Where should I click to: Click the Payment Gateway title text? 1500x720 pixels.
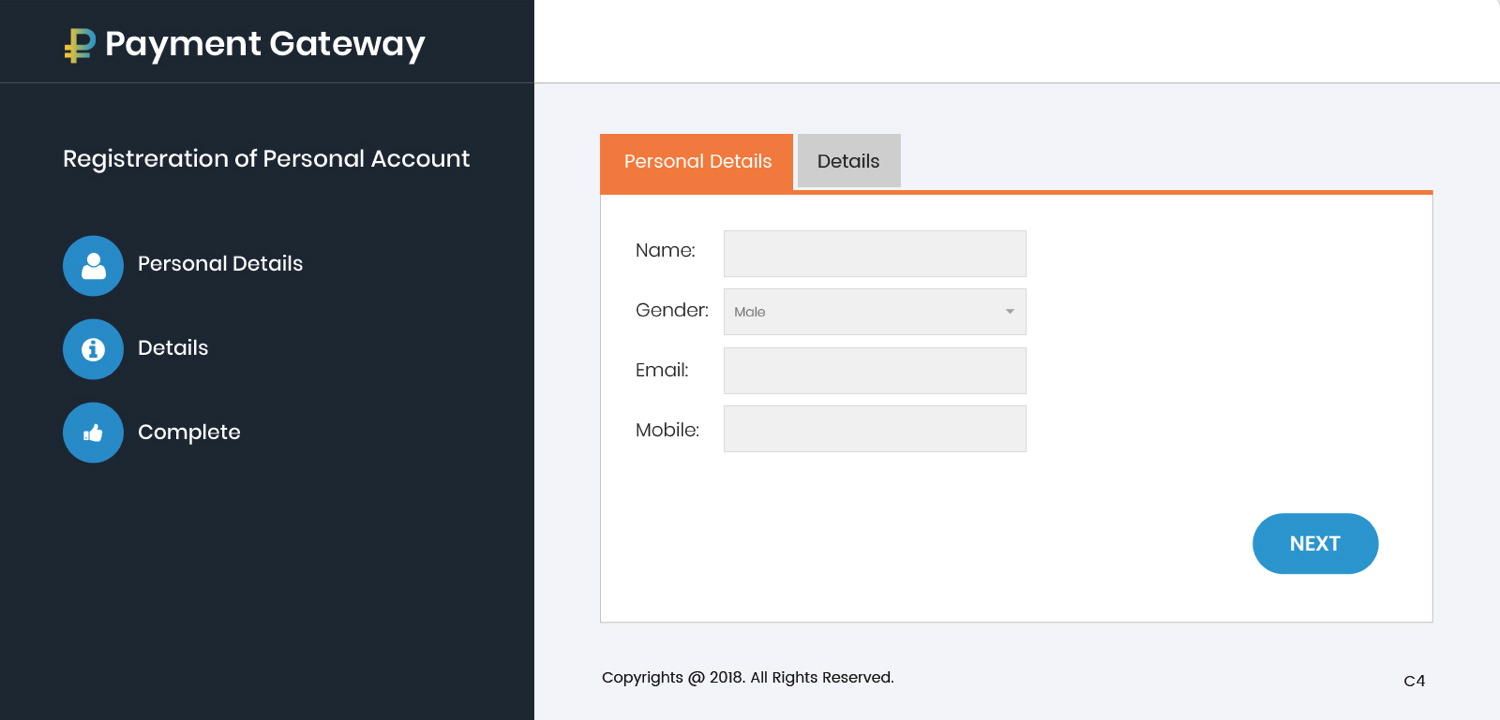click(x=265, y=44)
